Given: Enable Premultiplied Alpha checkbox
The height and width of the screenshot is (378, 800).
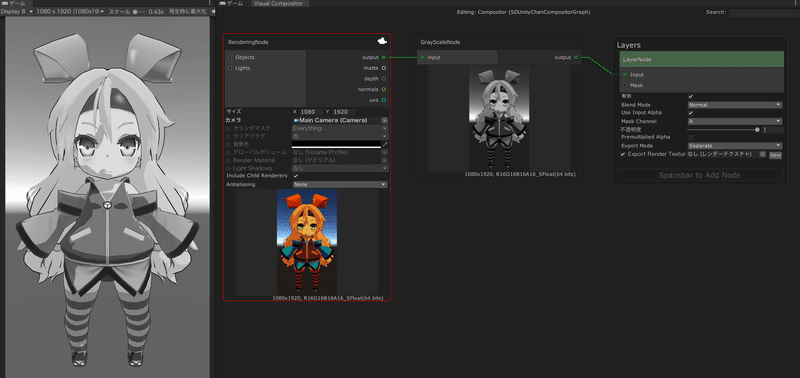Looking at the screenshot, I should 691,137.
